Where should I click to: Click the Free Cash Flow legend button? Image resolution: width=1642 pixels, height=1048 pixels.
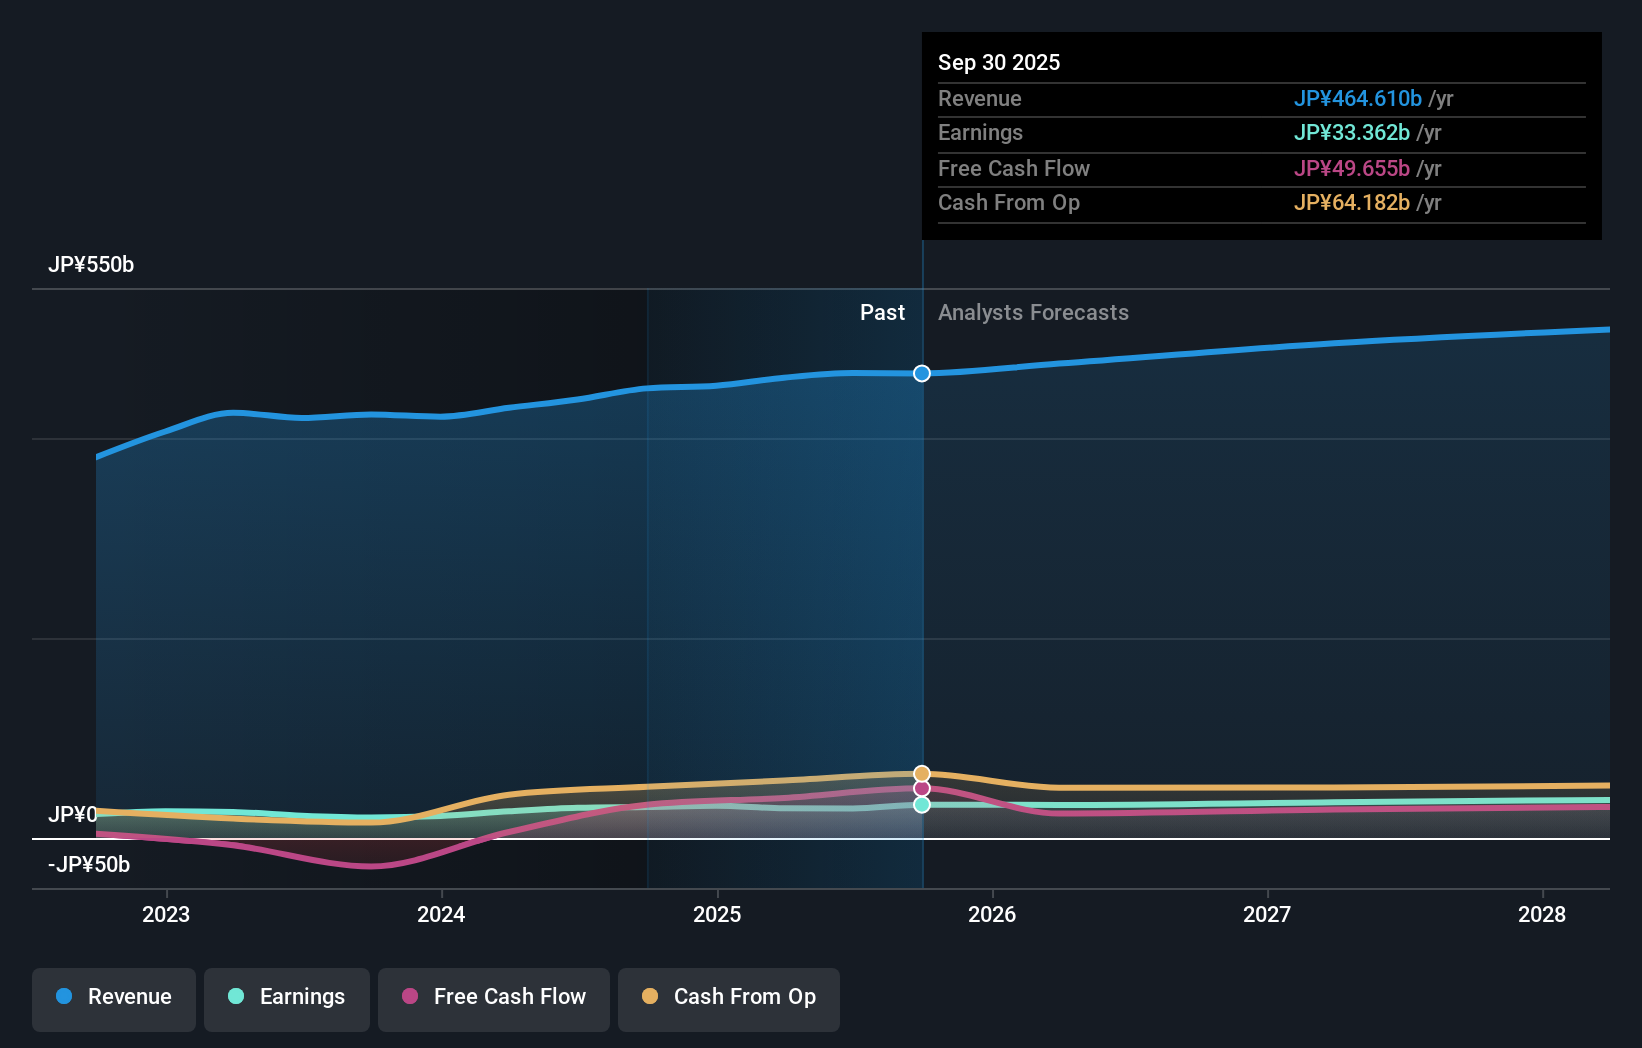pyautogui.click(x=493, y=999)
